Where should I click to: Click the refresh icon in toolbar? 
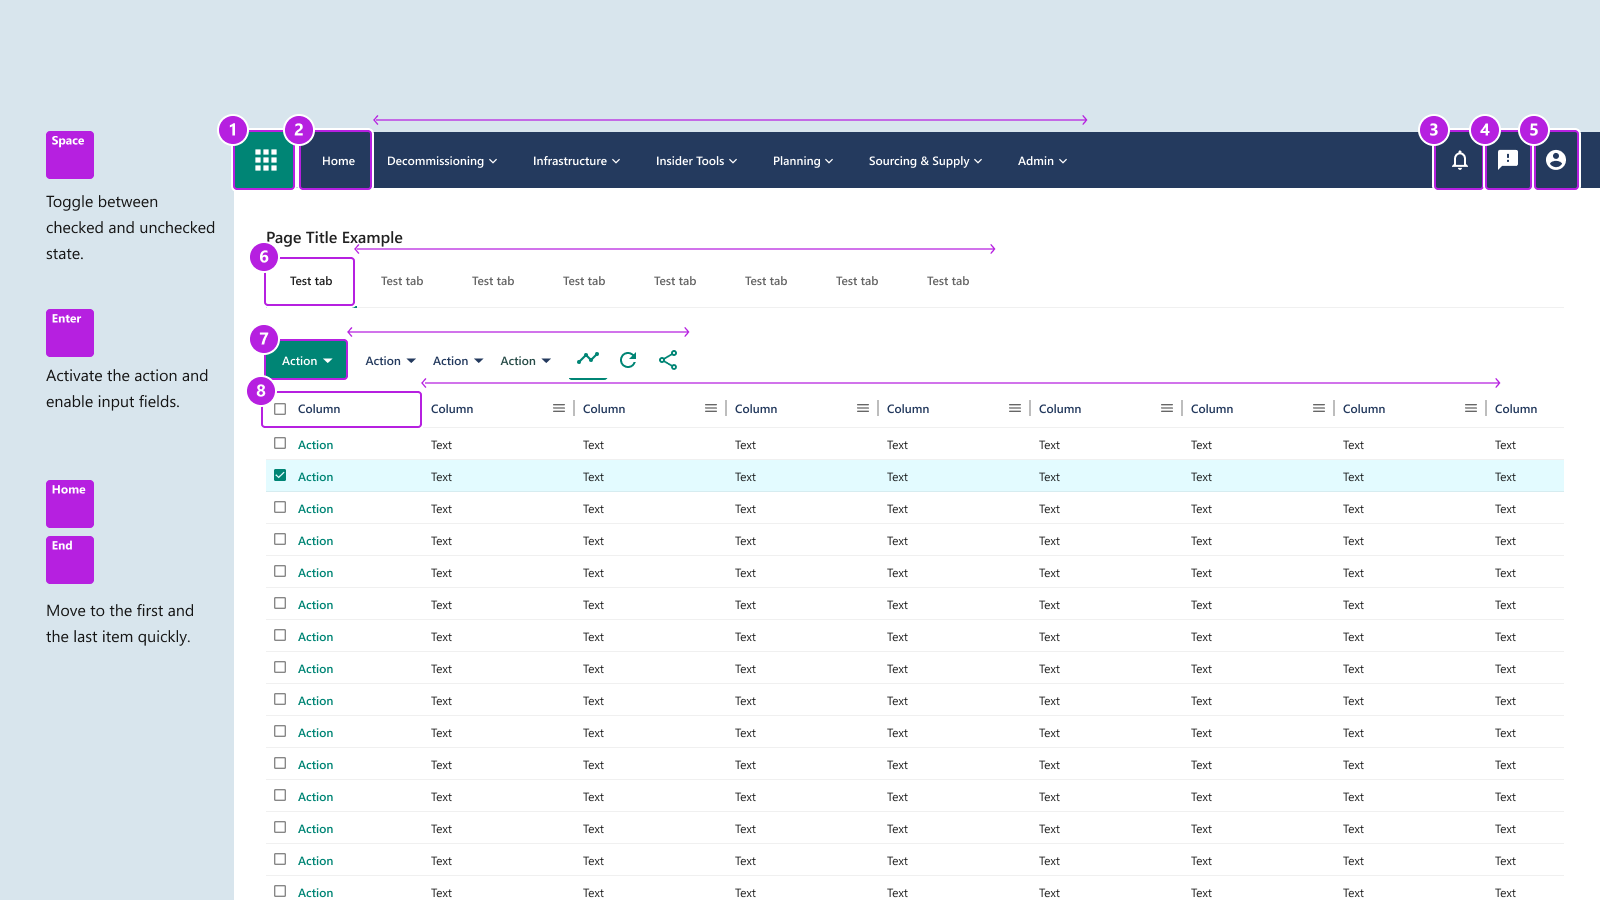pos(628,360)
